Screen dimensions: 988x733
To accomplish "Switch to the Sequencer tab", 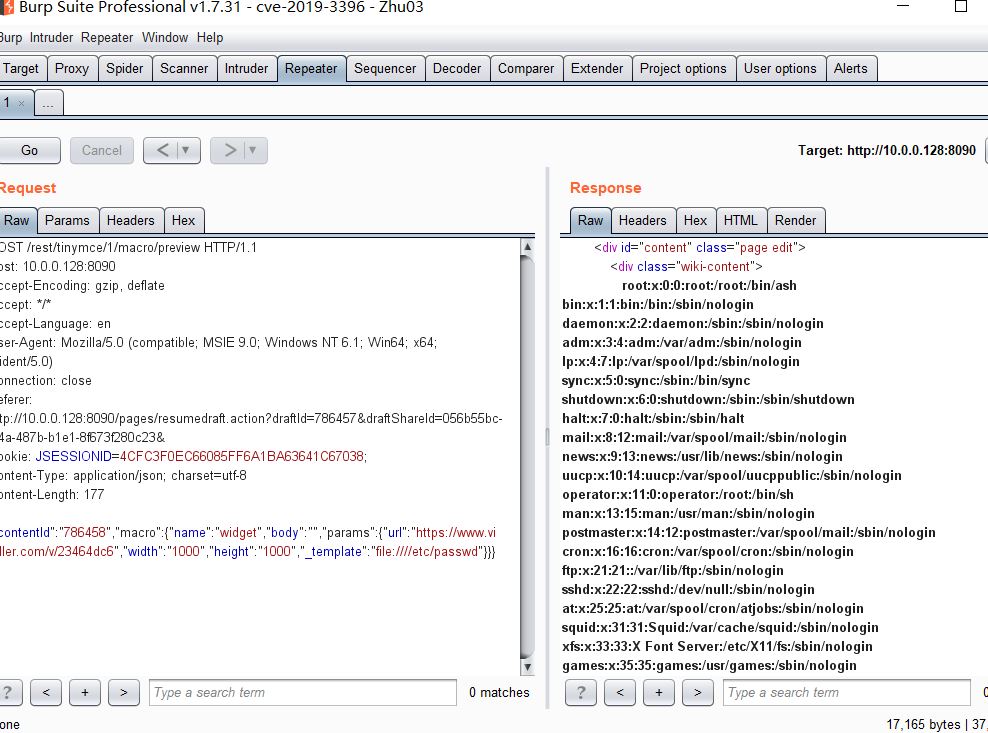I will 385,69.
